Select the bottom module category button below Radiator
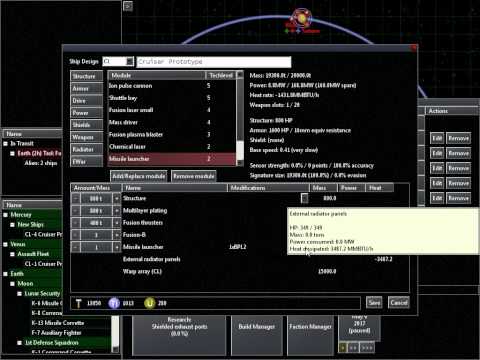The height and width of the screenshot is (360, 480). [x=86, y=162]
